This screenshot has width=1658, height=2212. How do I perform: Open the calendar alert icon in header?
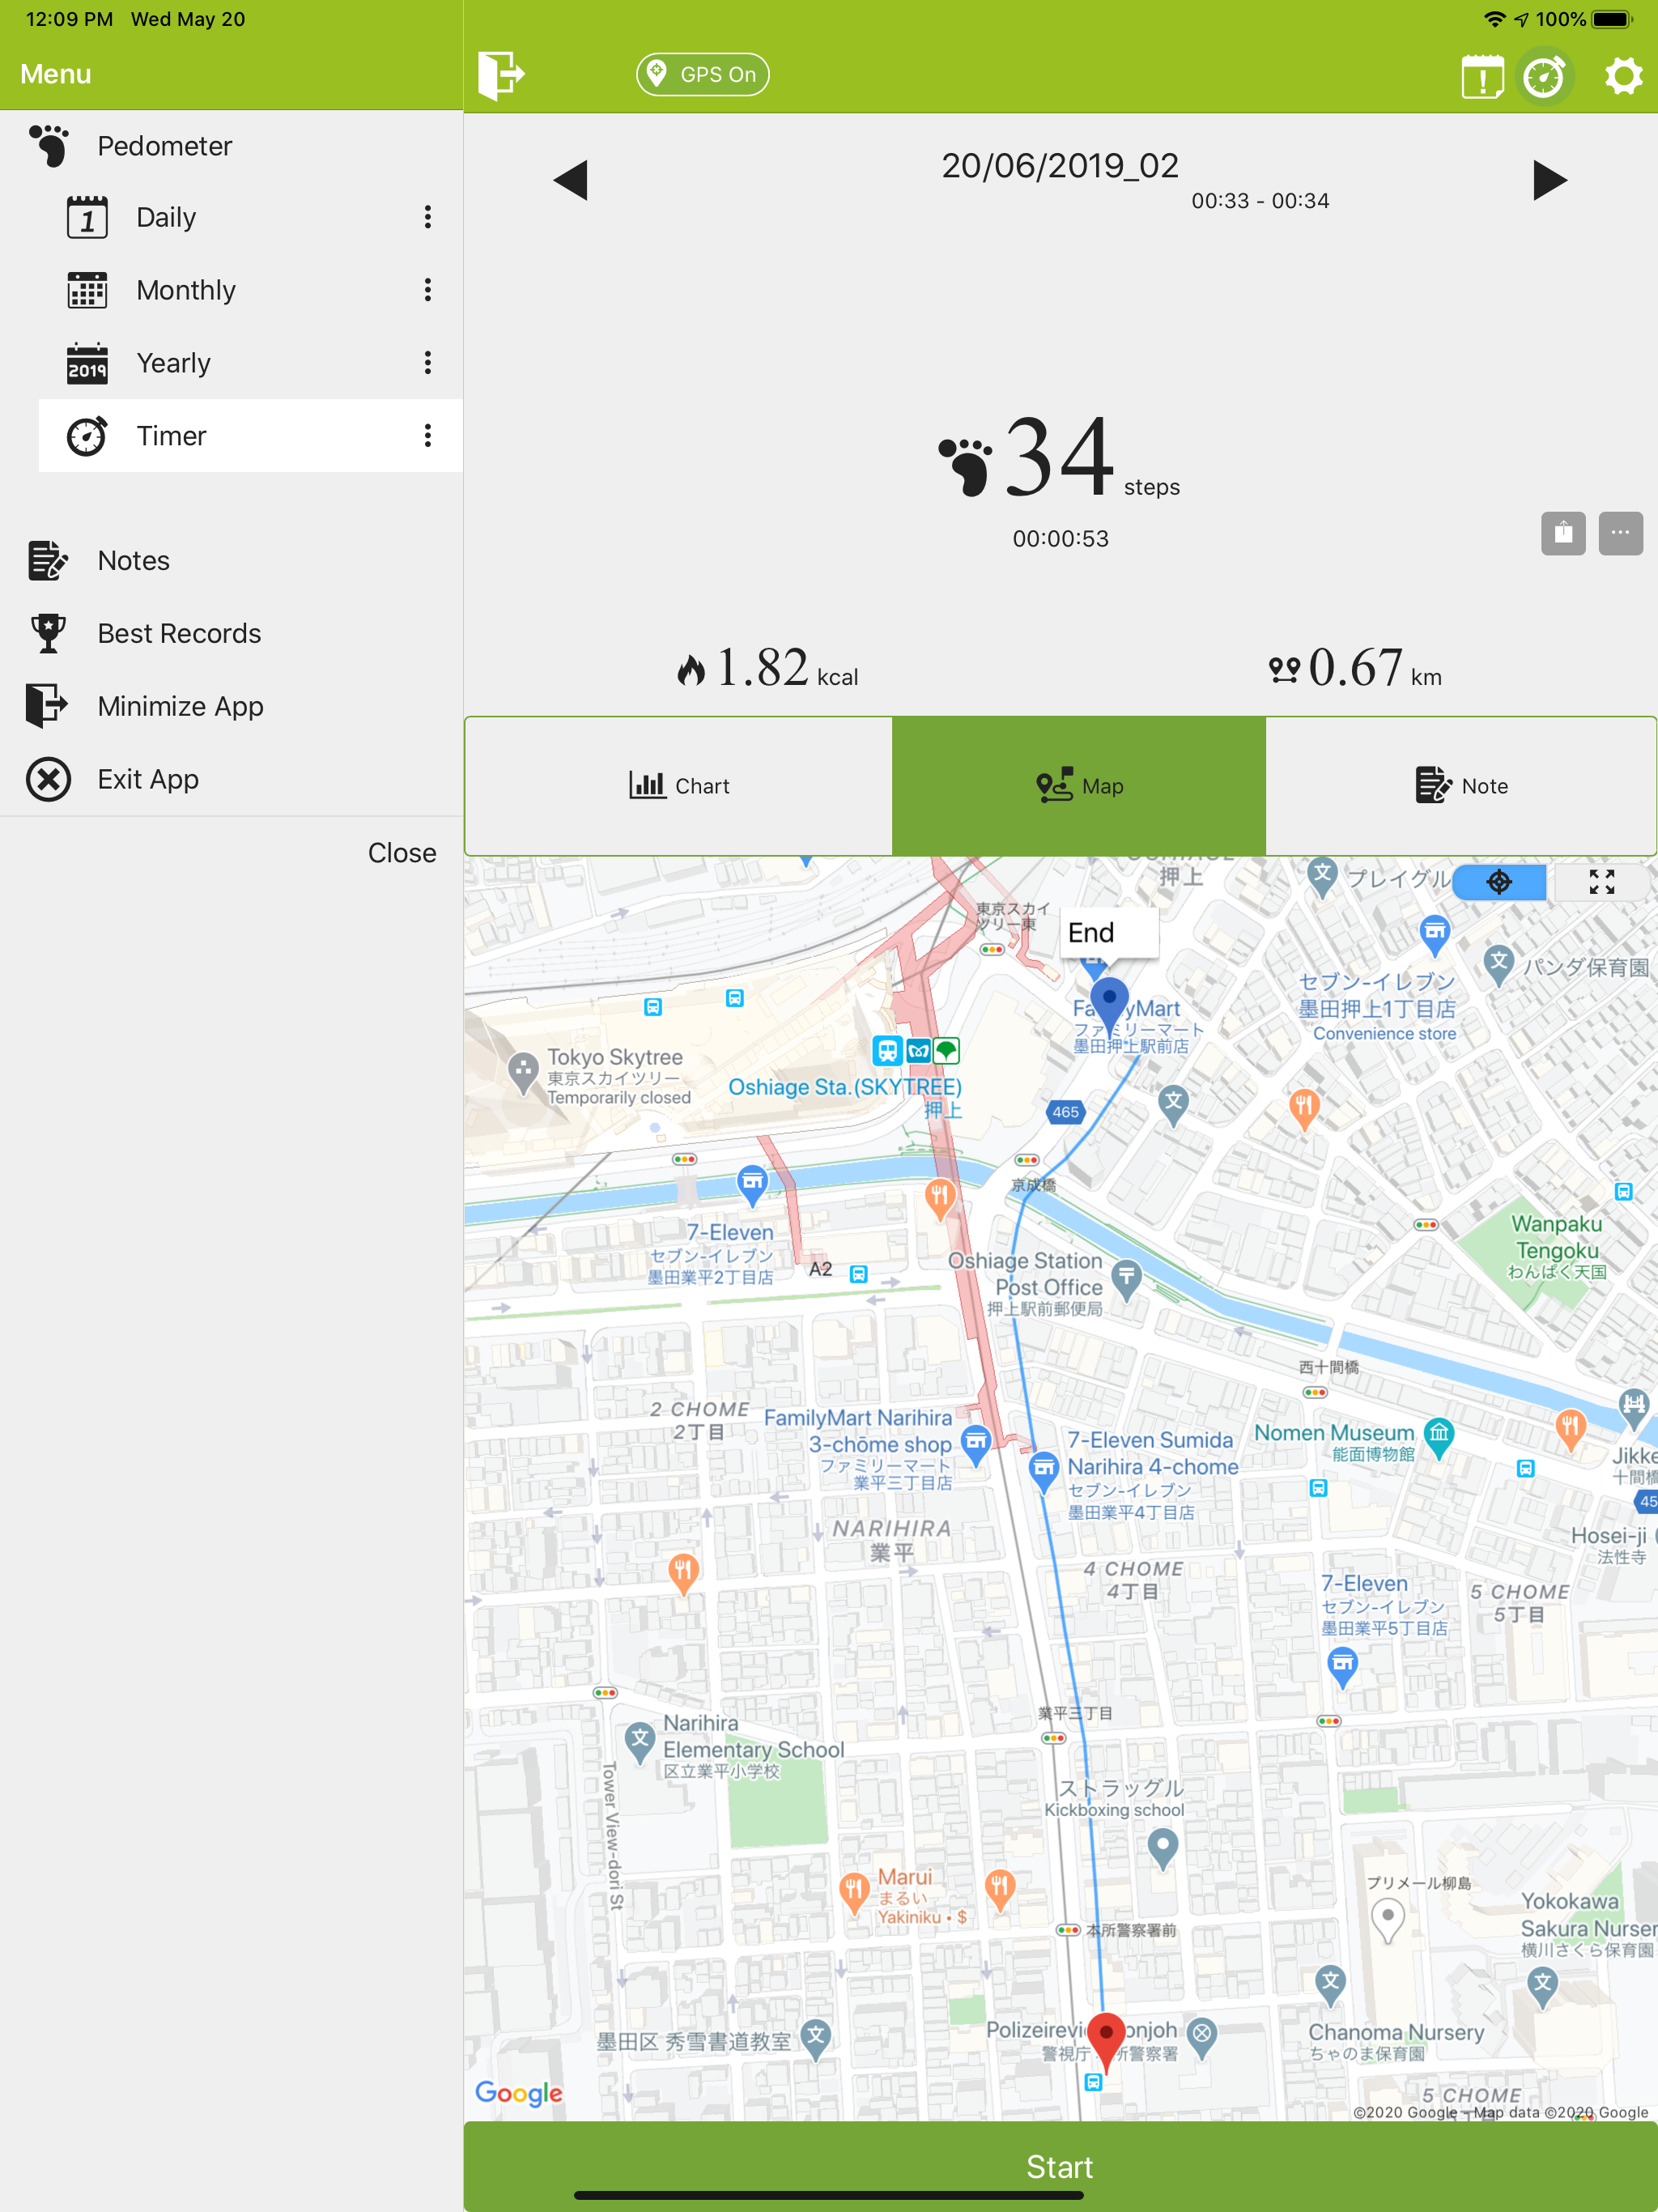[1481, 76]
